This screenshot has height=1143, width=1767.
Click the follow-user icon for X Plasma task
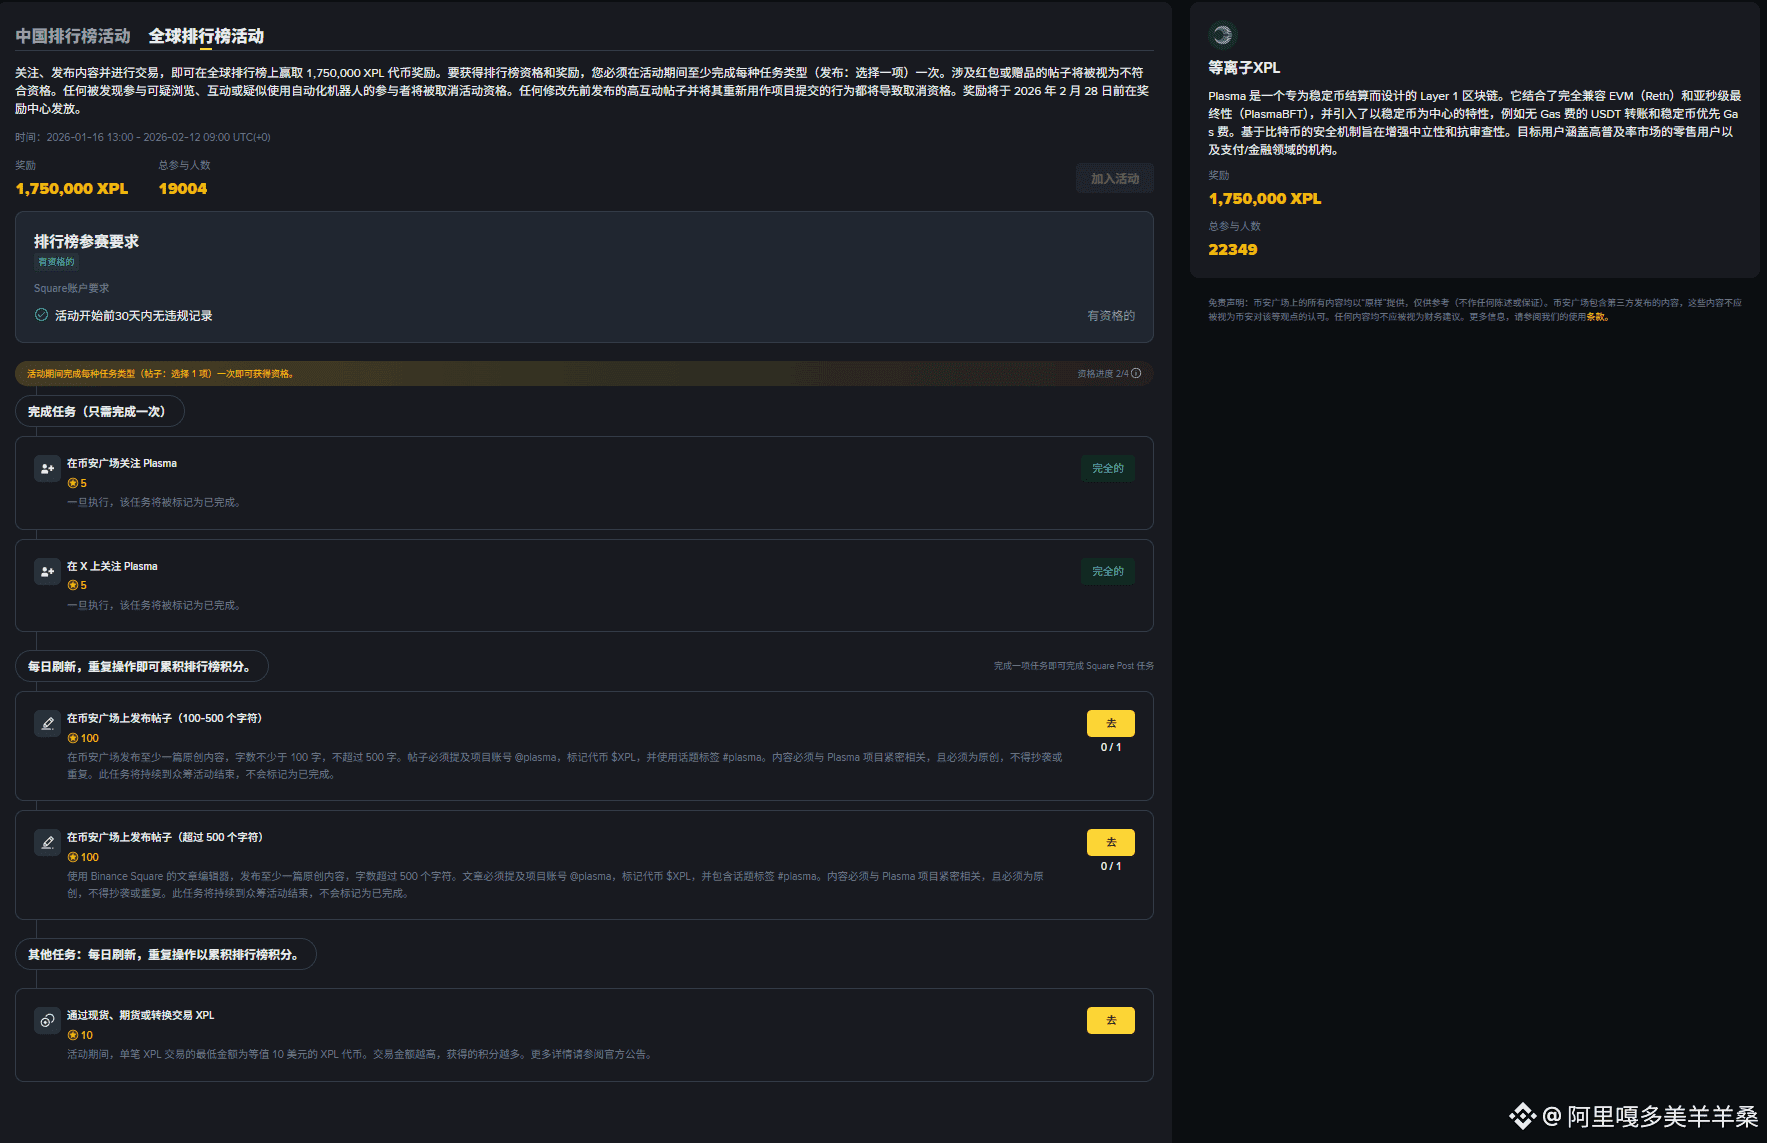coord(47,572)
